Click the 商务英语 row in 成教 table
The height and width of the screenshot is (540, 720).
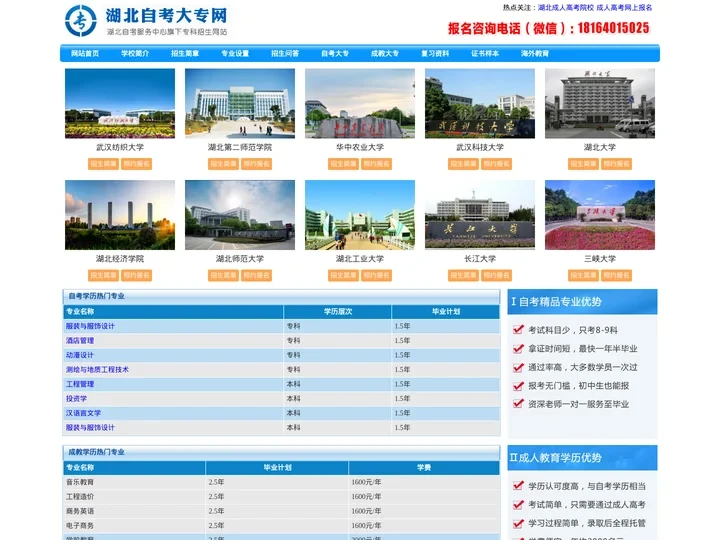click(x=281, y=511)
